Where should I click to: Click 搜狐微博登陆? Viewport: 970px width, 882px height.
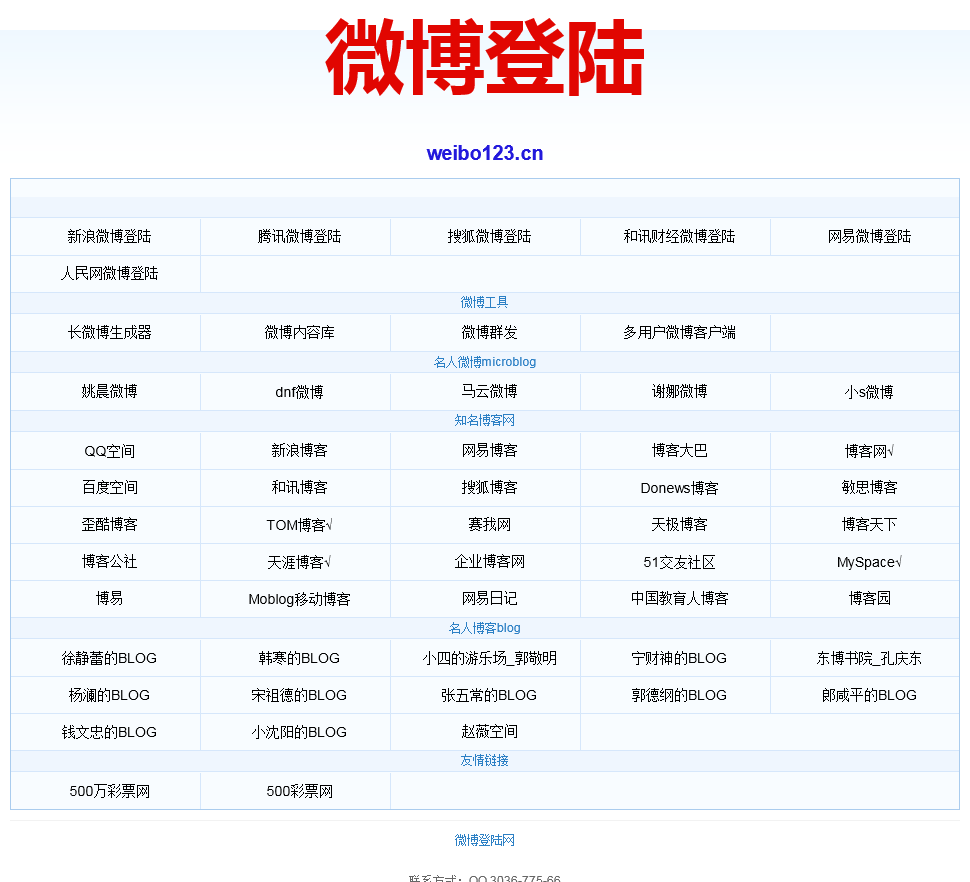(489, 236)
